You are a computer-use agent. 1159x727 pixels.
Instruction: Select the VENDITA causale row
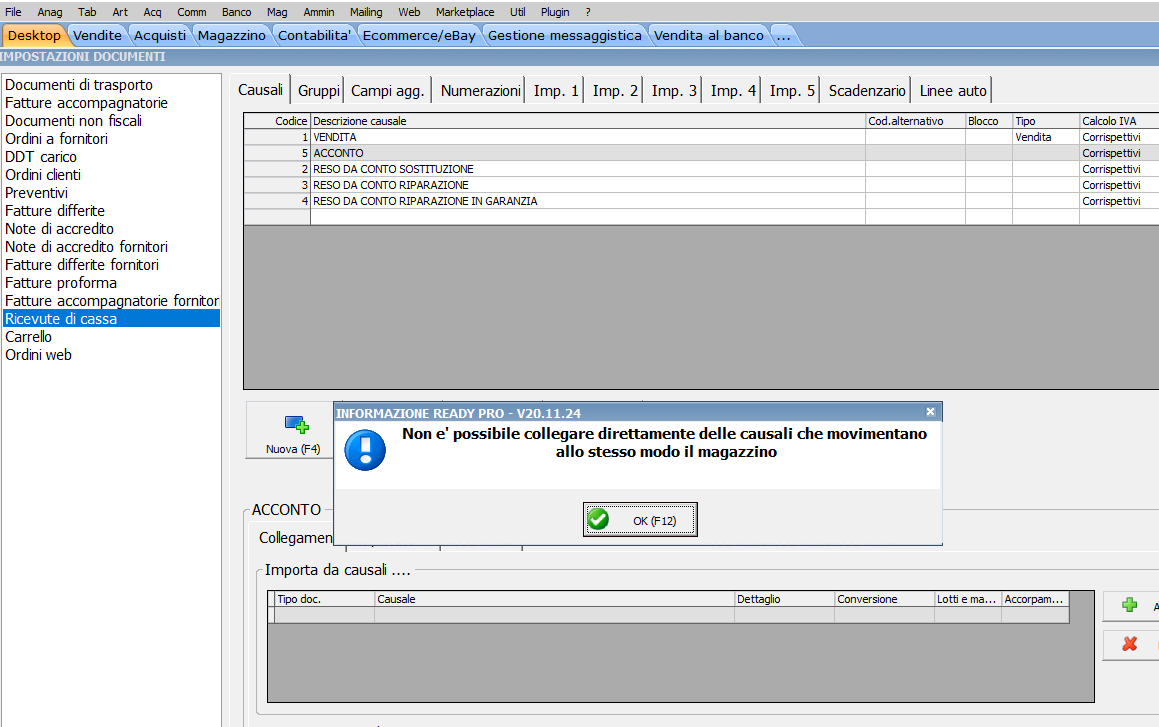701,137
